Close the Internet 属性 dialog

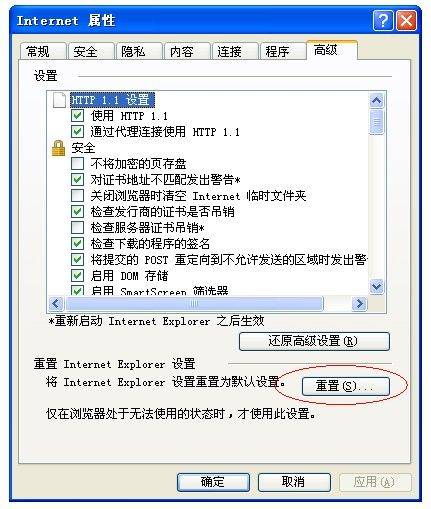pyautogui.click(x=406, y=21)
